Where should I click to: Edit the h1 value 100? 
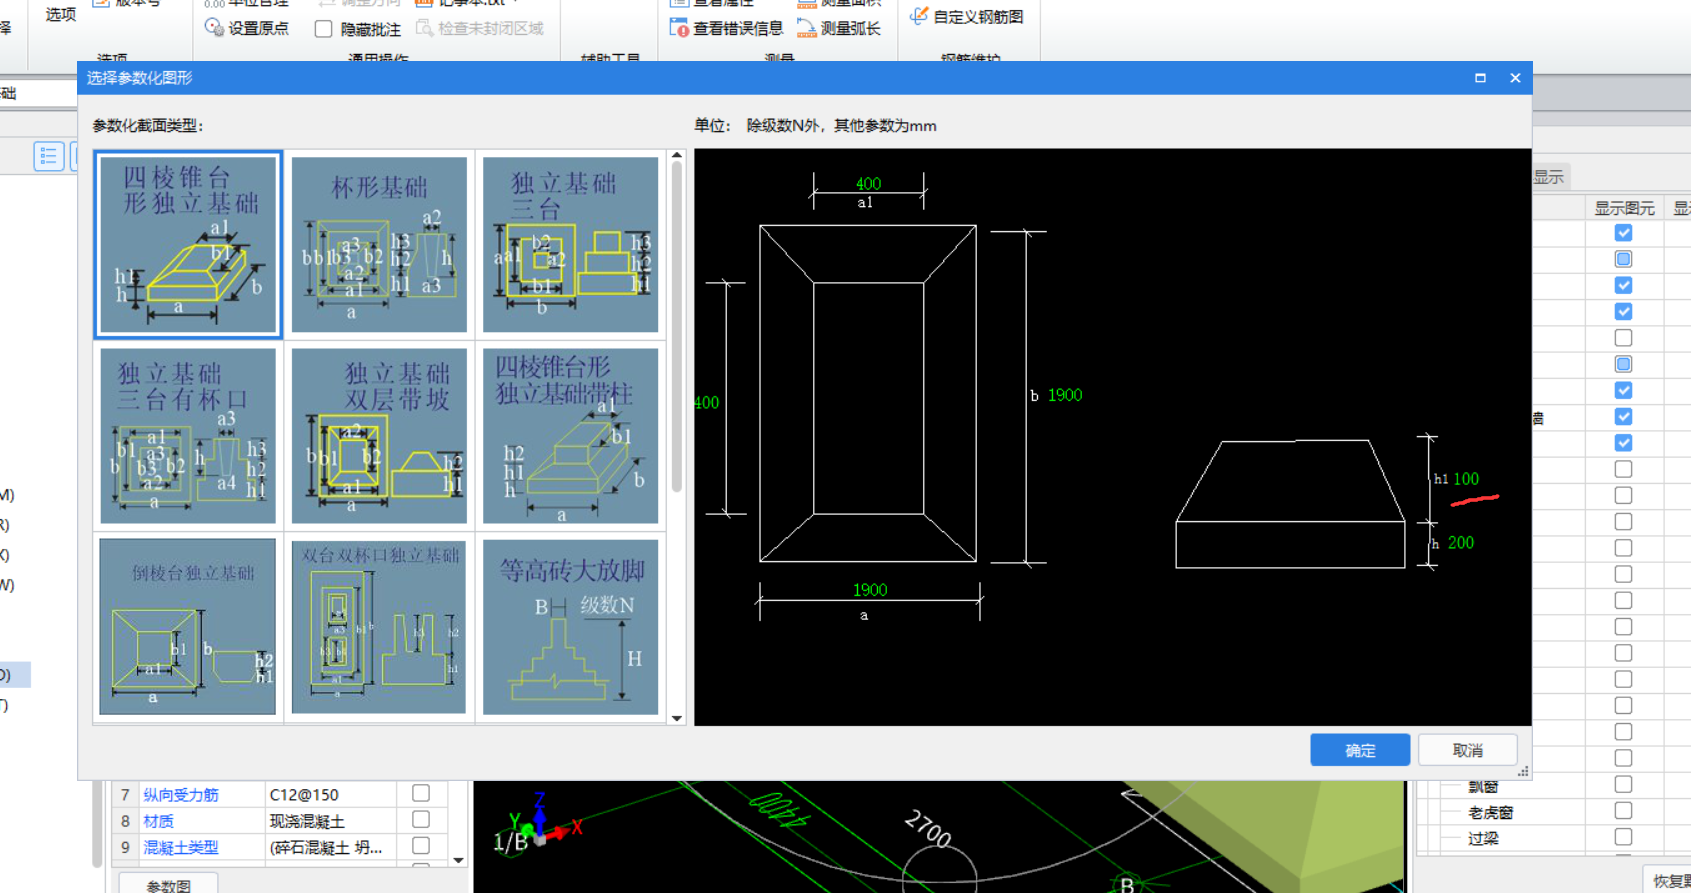[x=1466, y=479]
